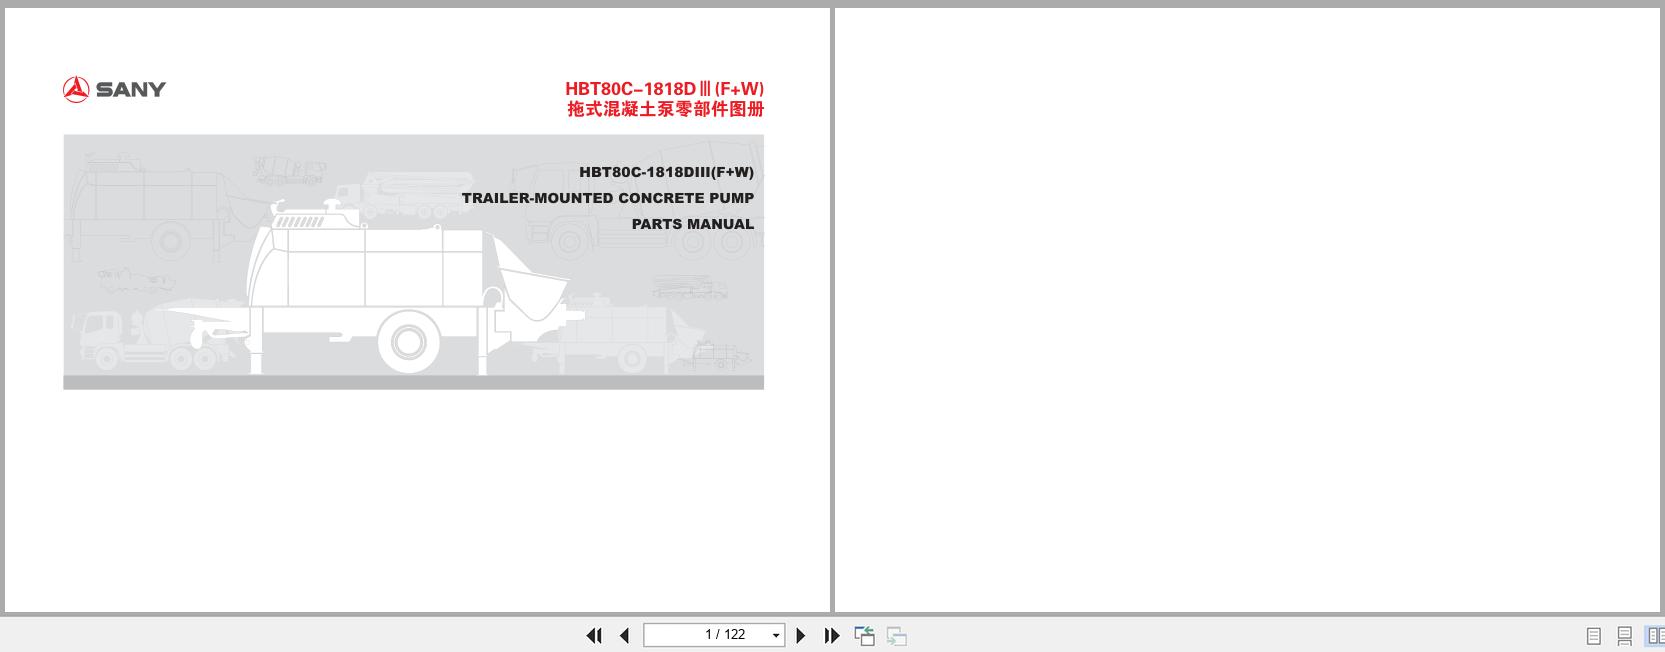This screenshot has height=652, width=1665.
Task: Switch to continuous page layout
Action: click(x=1625, y=636)
